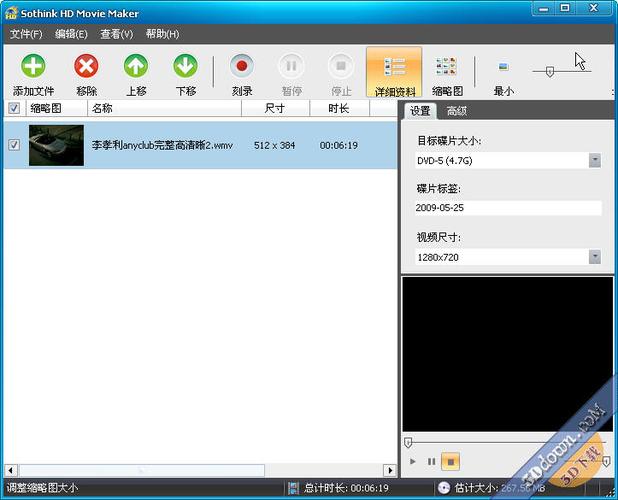Click the 00:06:19 duration cell

(x=339, y=145)
